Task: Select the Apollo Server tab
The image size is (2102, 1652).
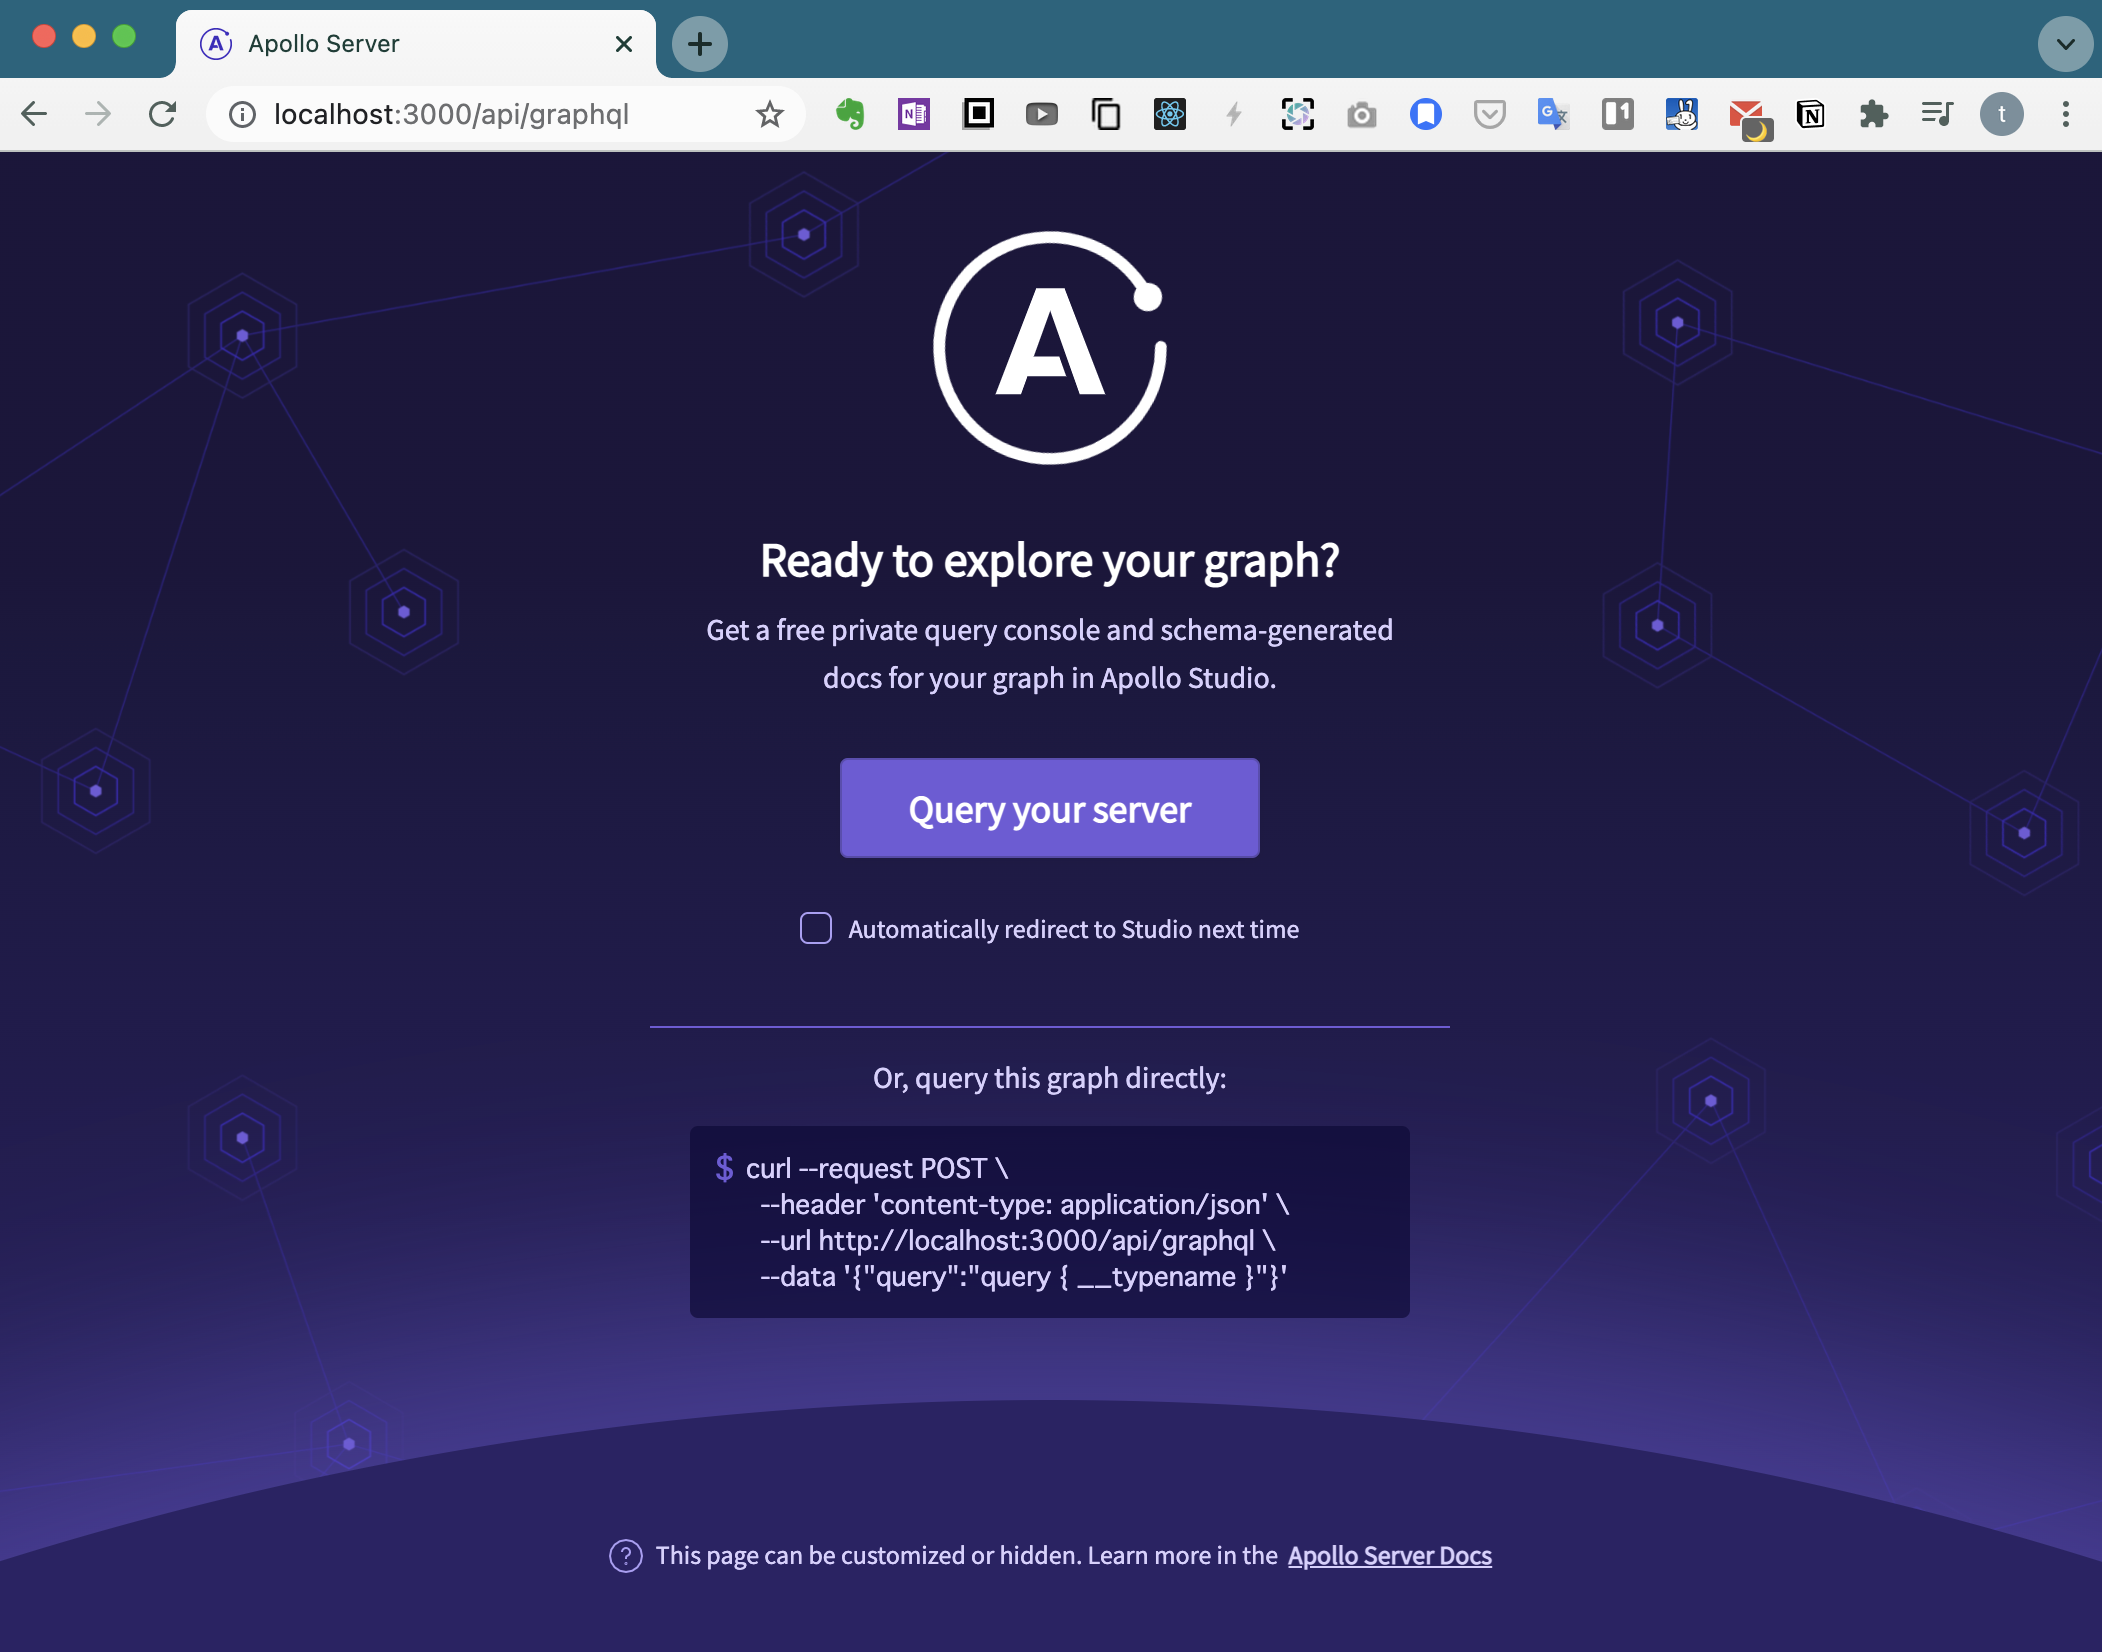Action: tap(400, 44)
